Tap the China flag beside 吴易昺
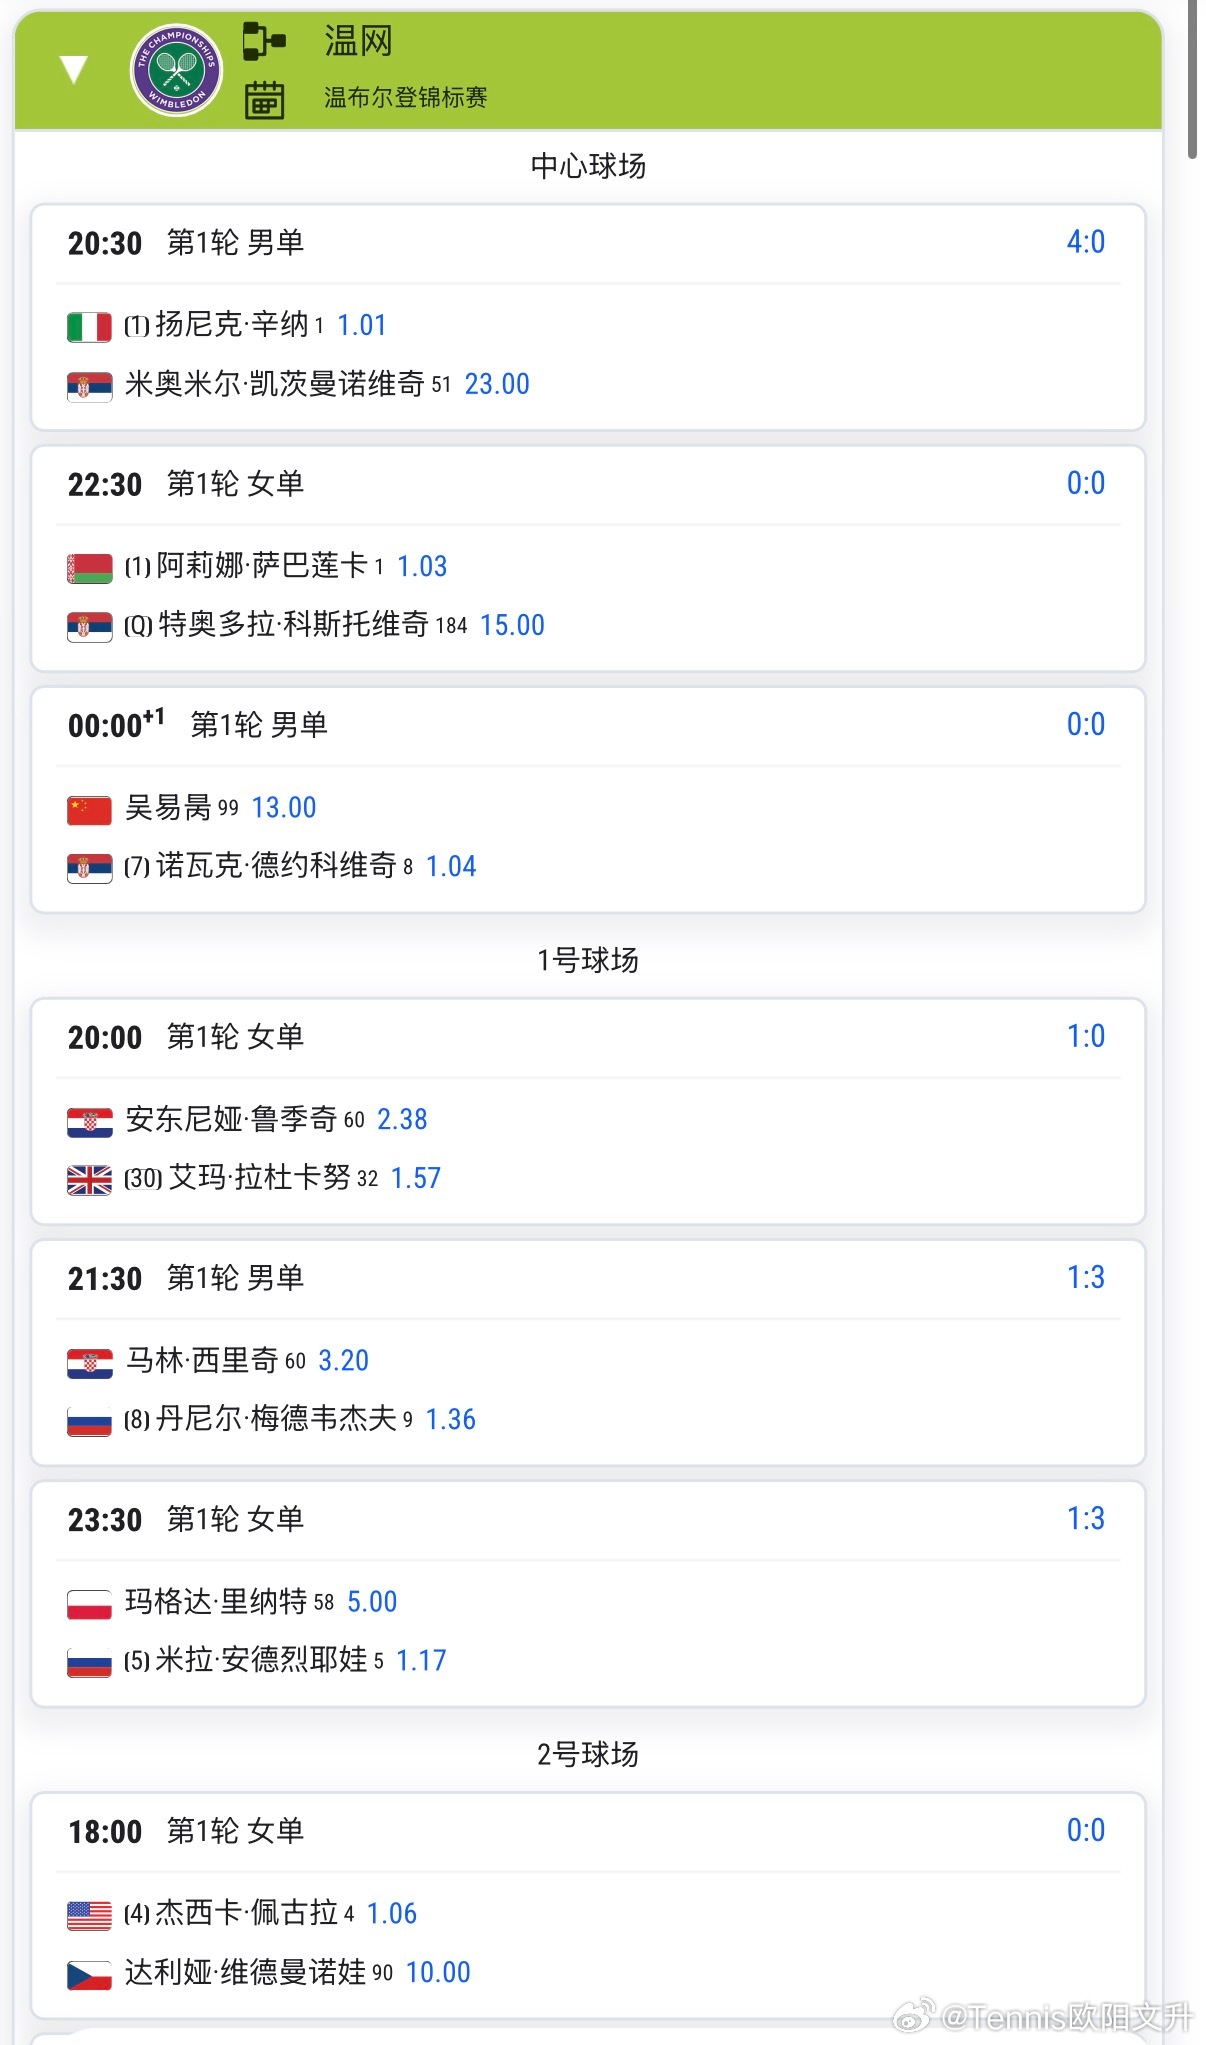The image size is (1206, 2045). [x=89, y=810]
